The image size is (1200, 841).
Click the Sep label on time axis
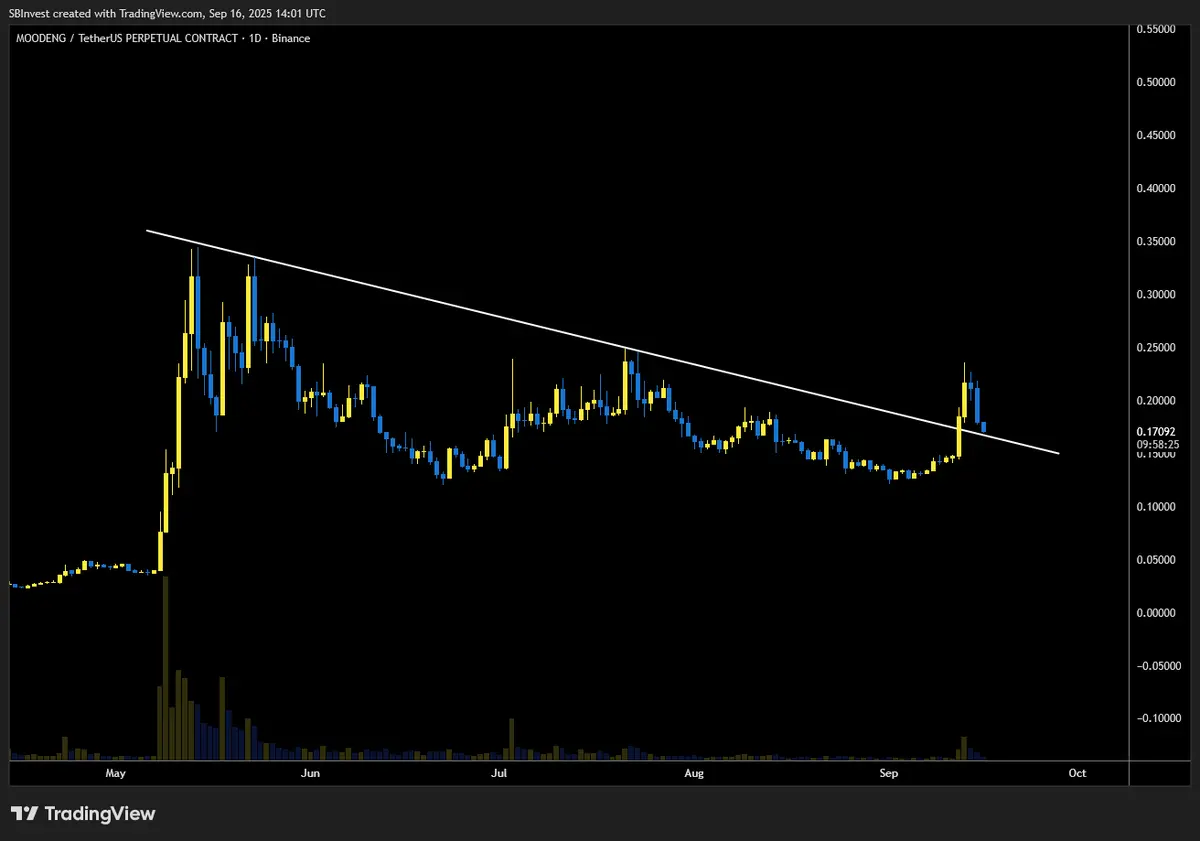pyautogui.click(x=889, y=773)
